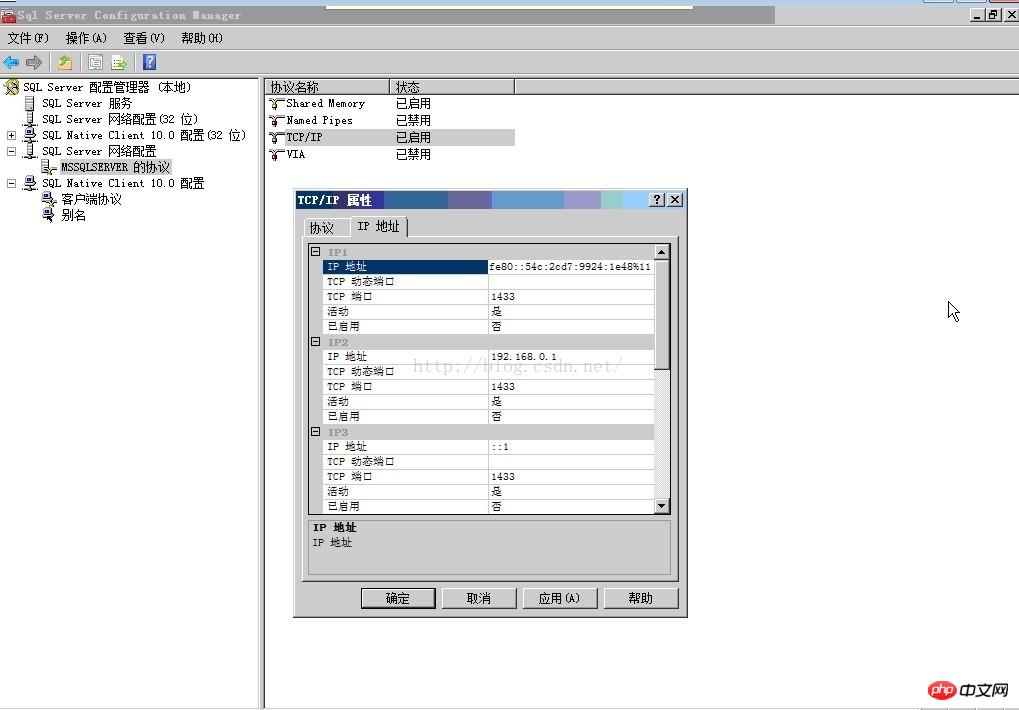Click the IP3 address value ::1
1019x710 pixels.
[x=571, y=446]
